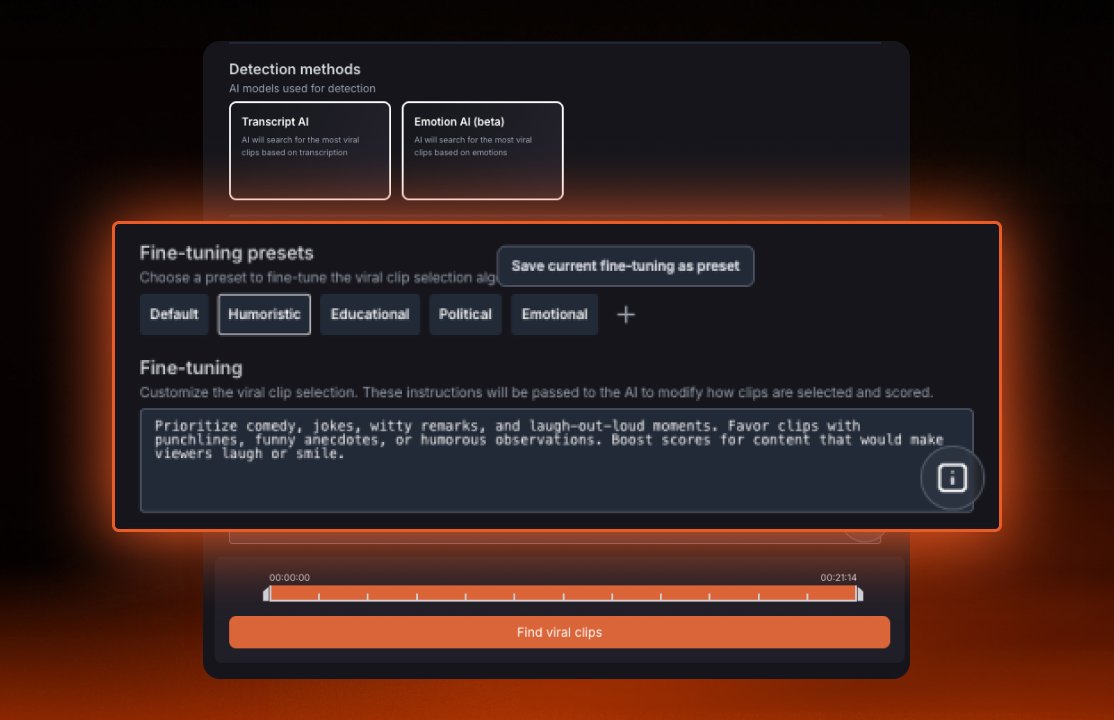Switch to the Political preset
The image size is (1114, 720).
[x=465, y=314]
